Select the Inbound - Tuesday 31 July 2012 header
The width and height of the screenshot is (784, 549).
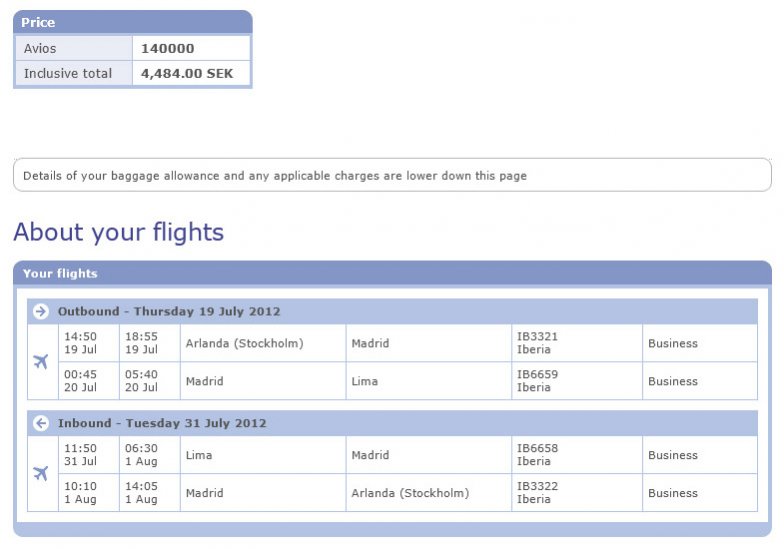click(x=162, y=424)
